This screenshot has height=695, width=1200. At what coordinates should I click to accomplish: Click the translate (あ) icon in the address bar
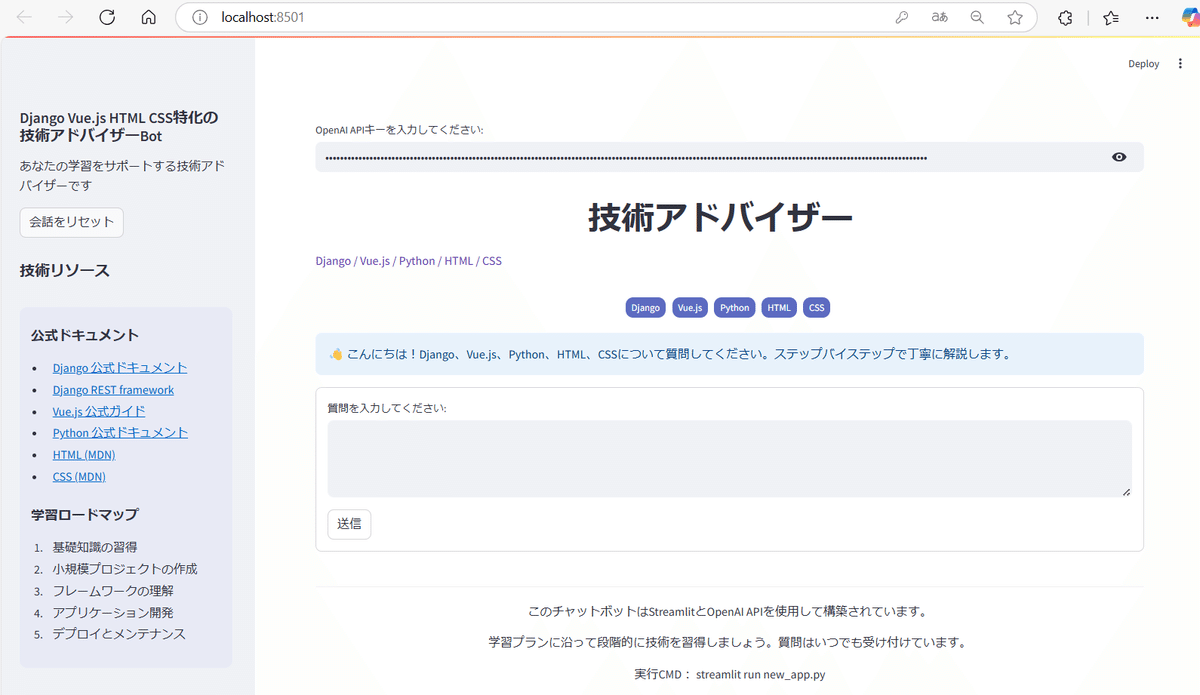pyautogui.click(x=939, y=17)
